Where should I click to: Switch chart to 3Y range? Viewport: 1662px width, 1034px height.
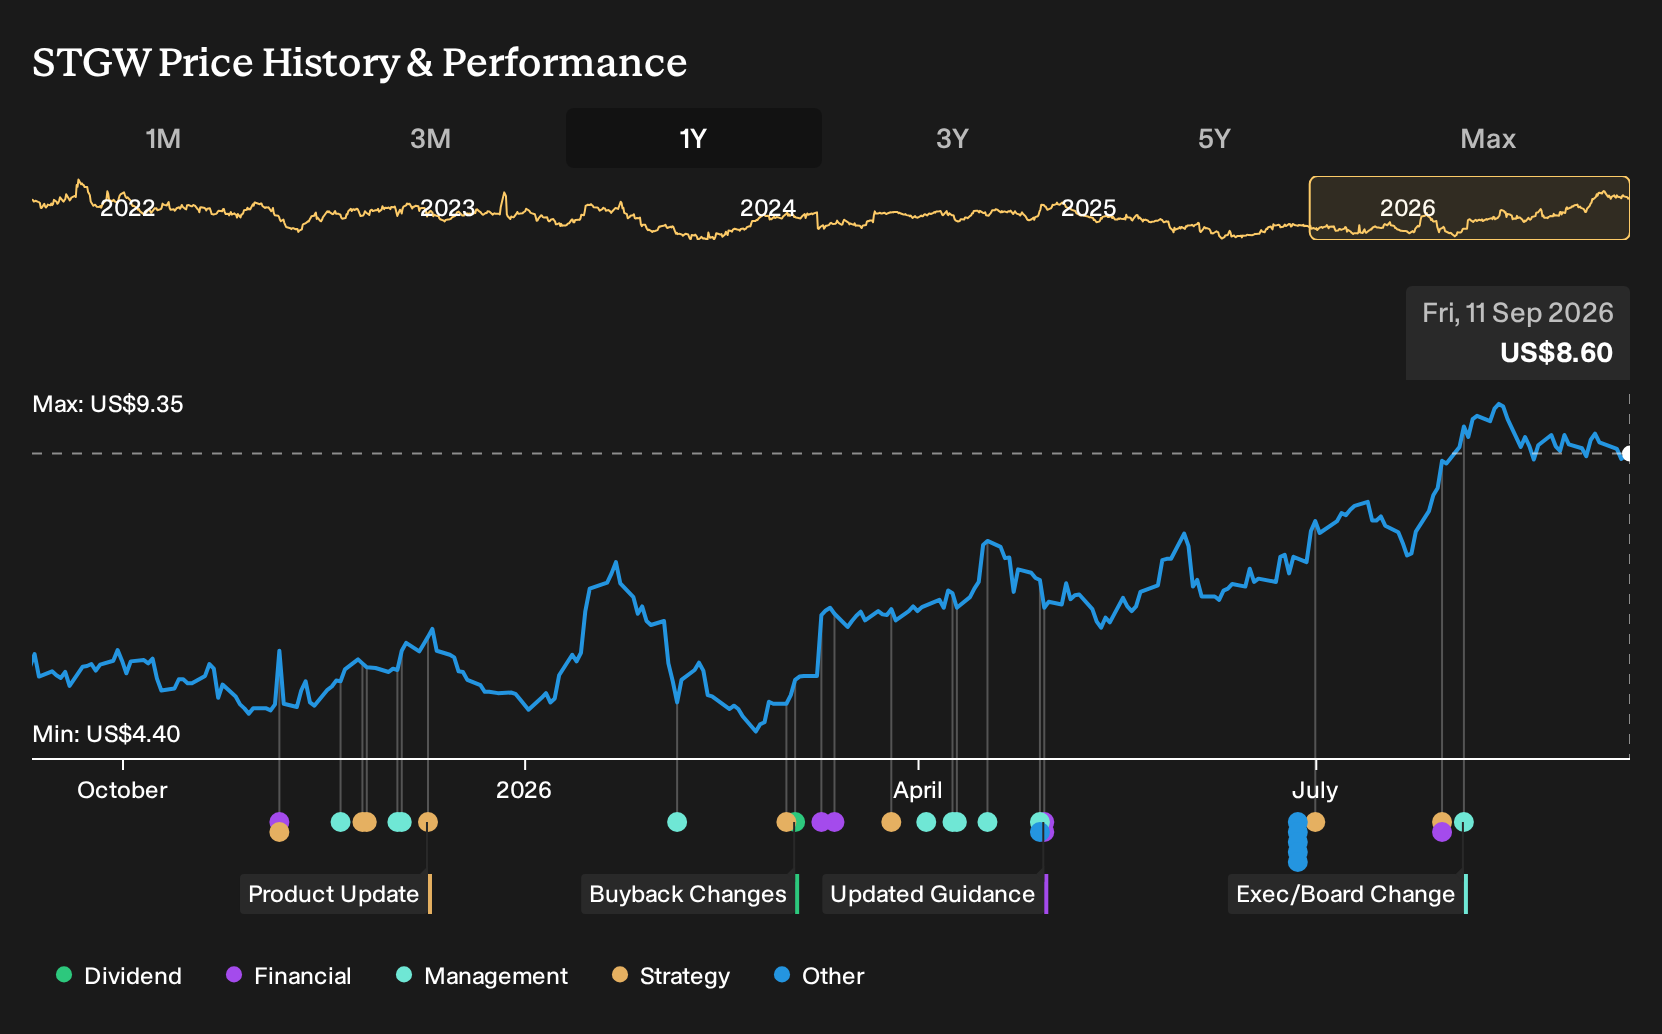tap(952, 138)
